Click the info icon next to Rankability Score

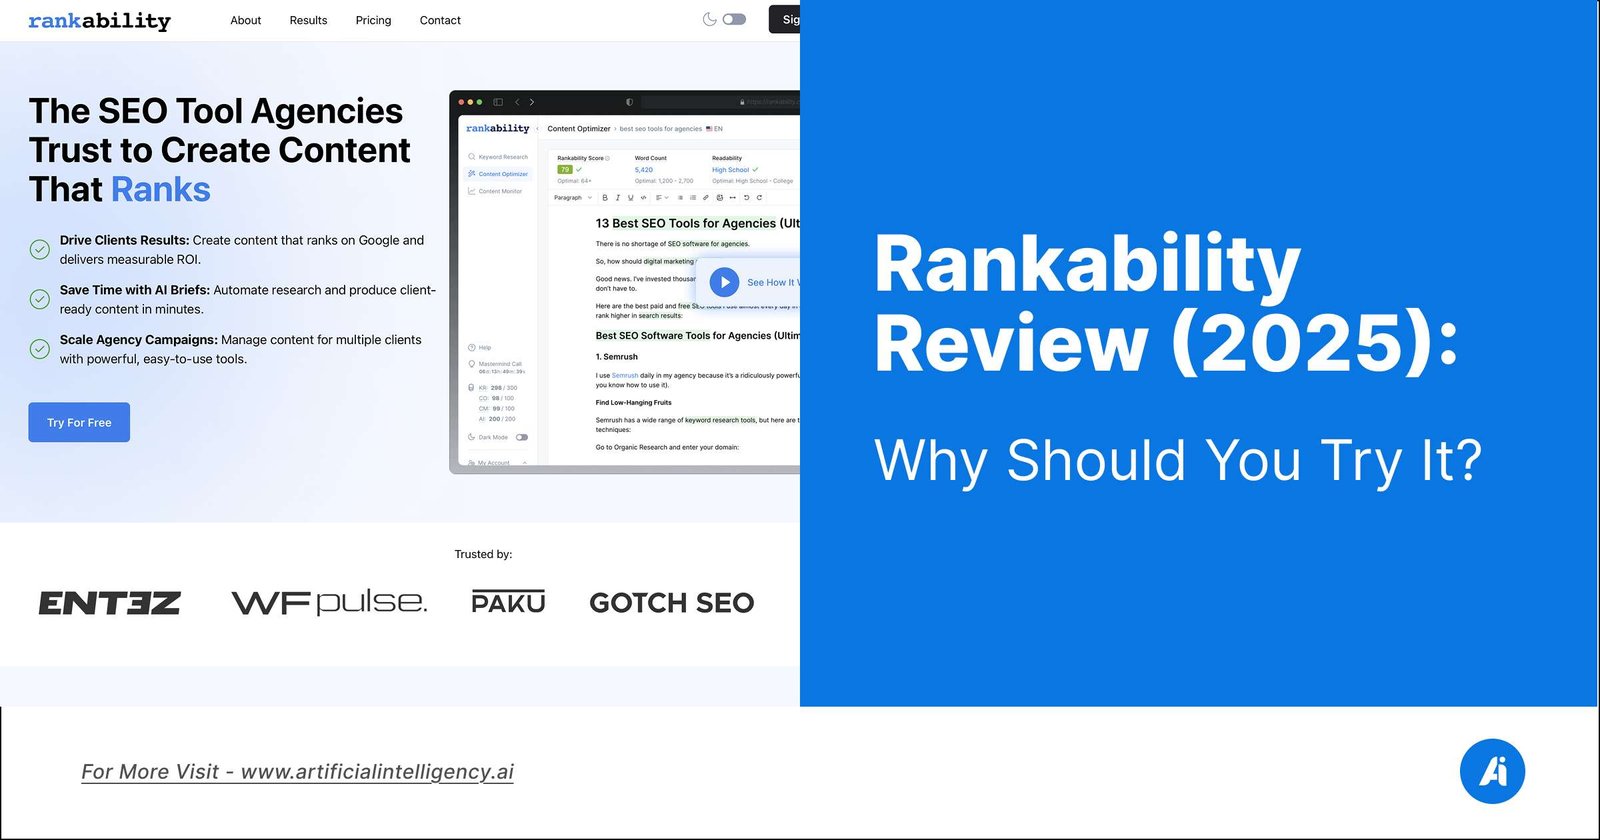(x=607, y=158)
